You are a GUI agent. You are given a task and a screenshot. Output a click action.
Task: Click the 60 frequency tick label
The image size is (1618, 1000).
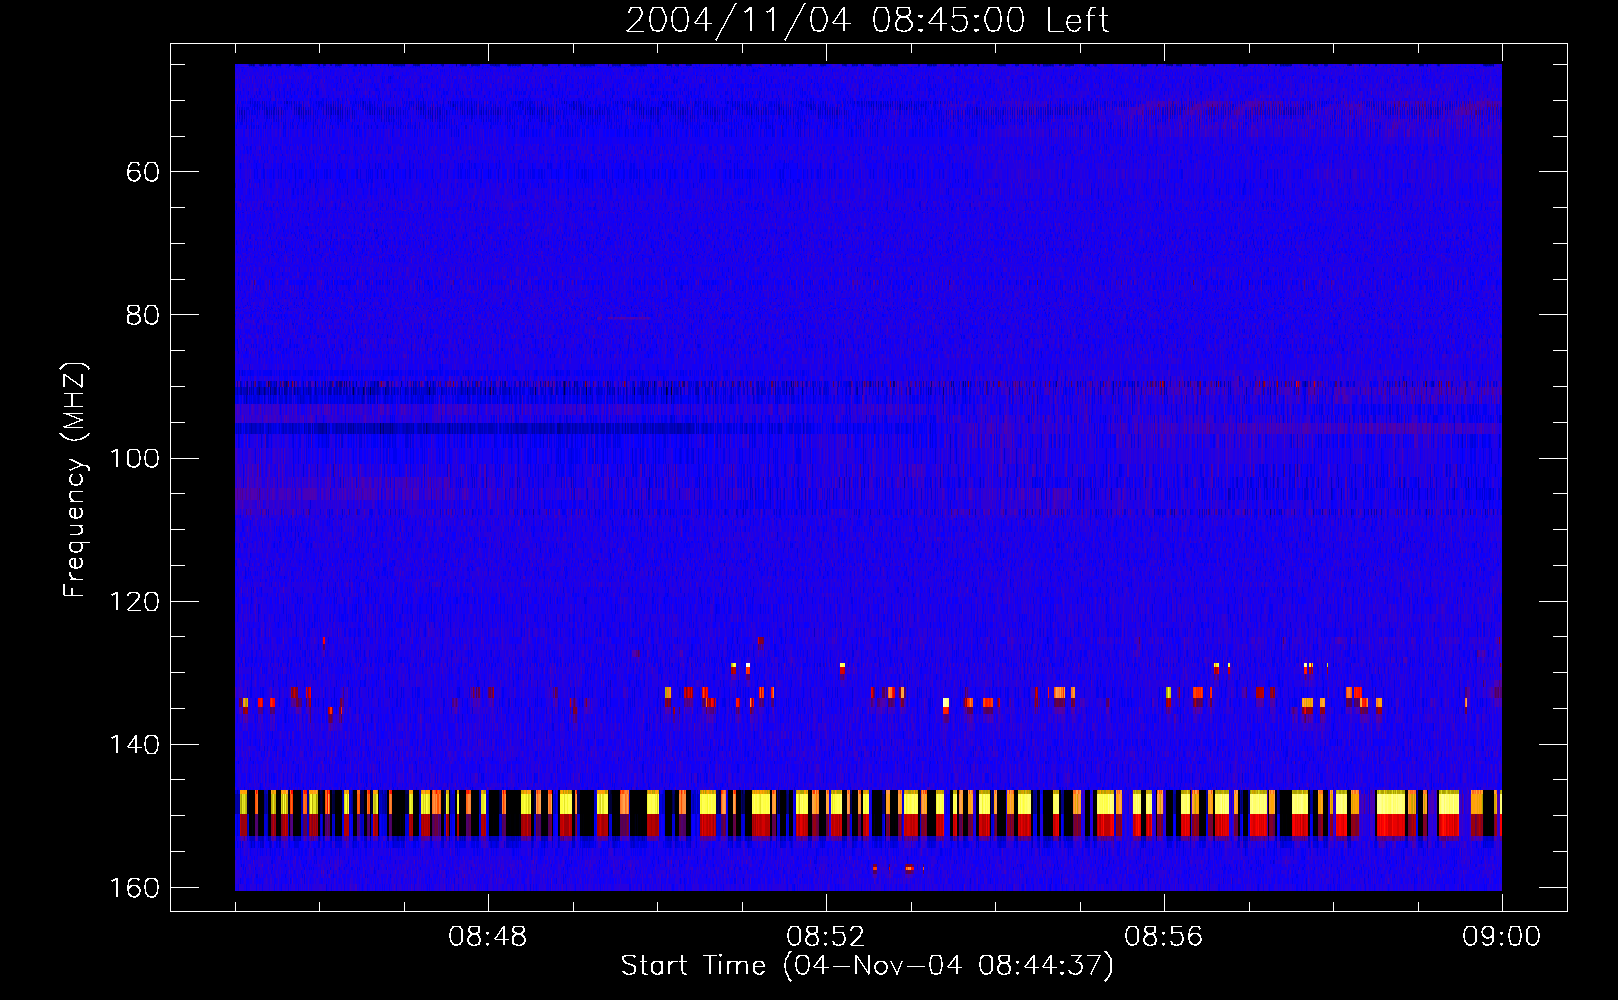(143, 172)
